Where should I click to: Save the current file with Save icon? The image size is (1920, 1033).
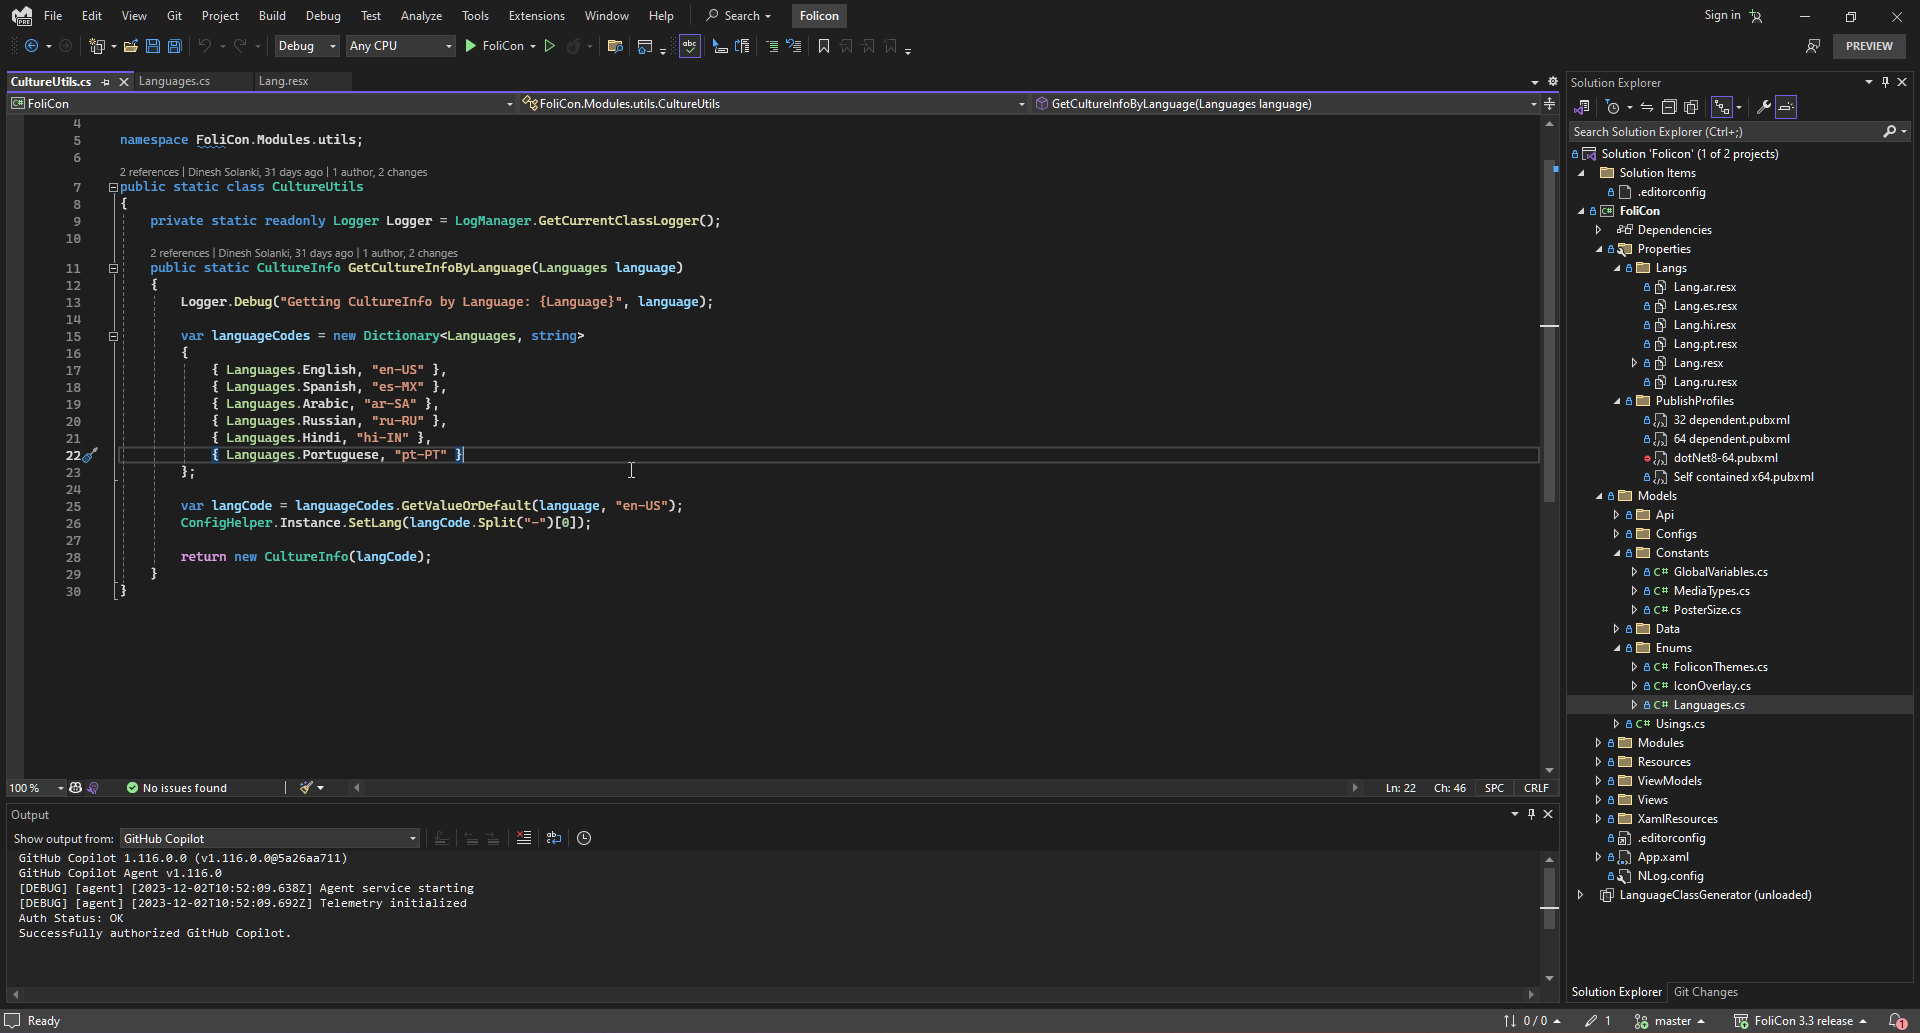tap(153, 46)
